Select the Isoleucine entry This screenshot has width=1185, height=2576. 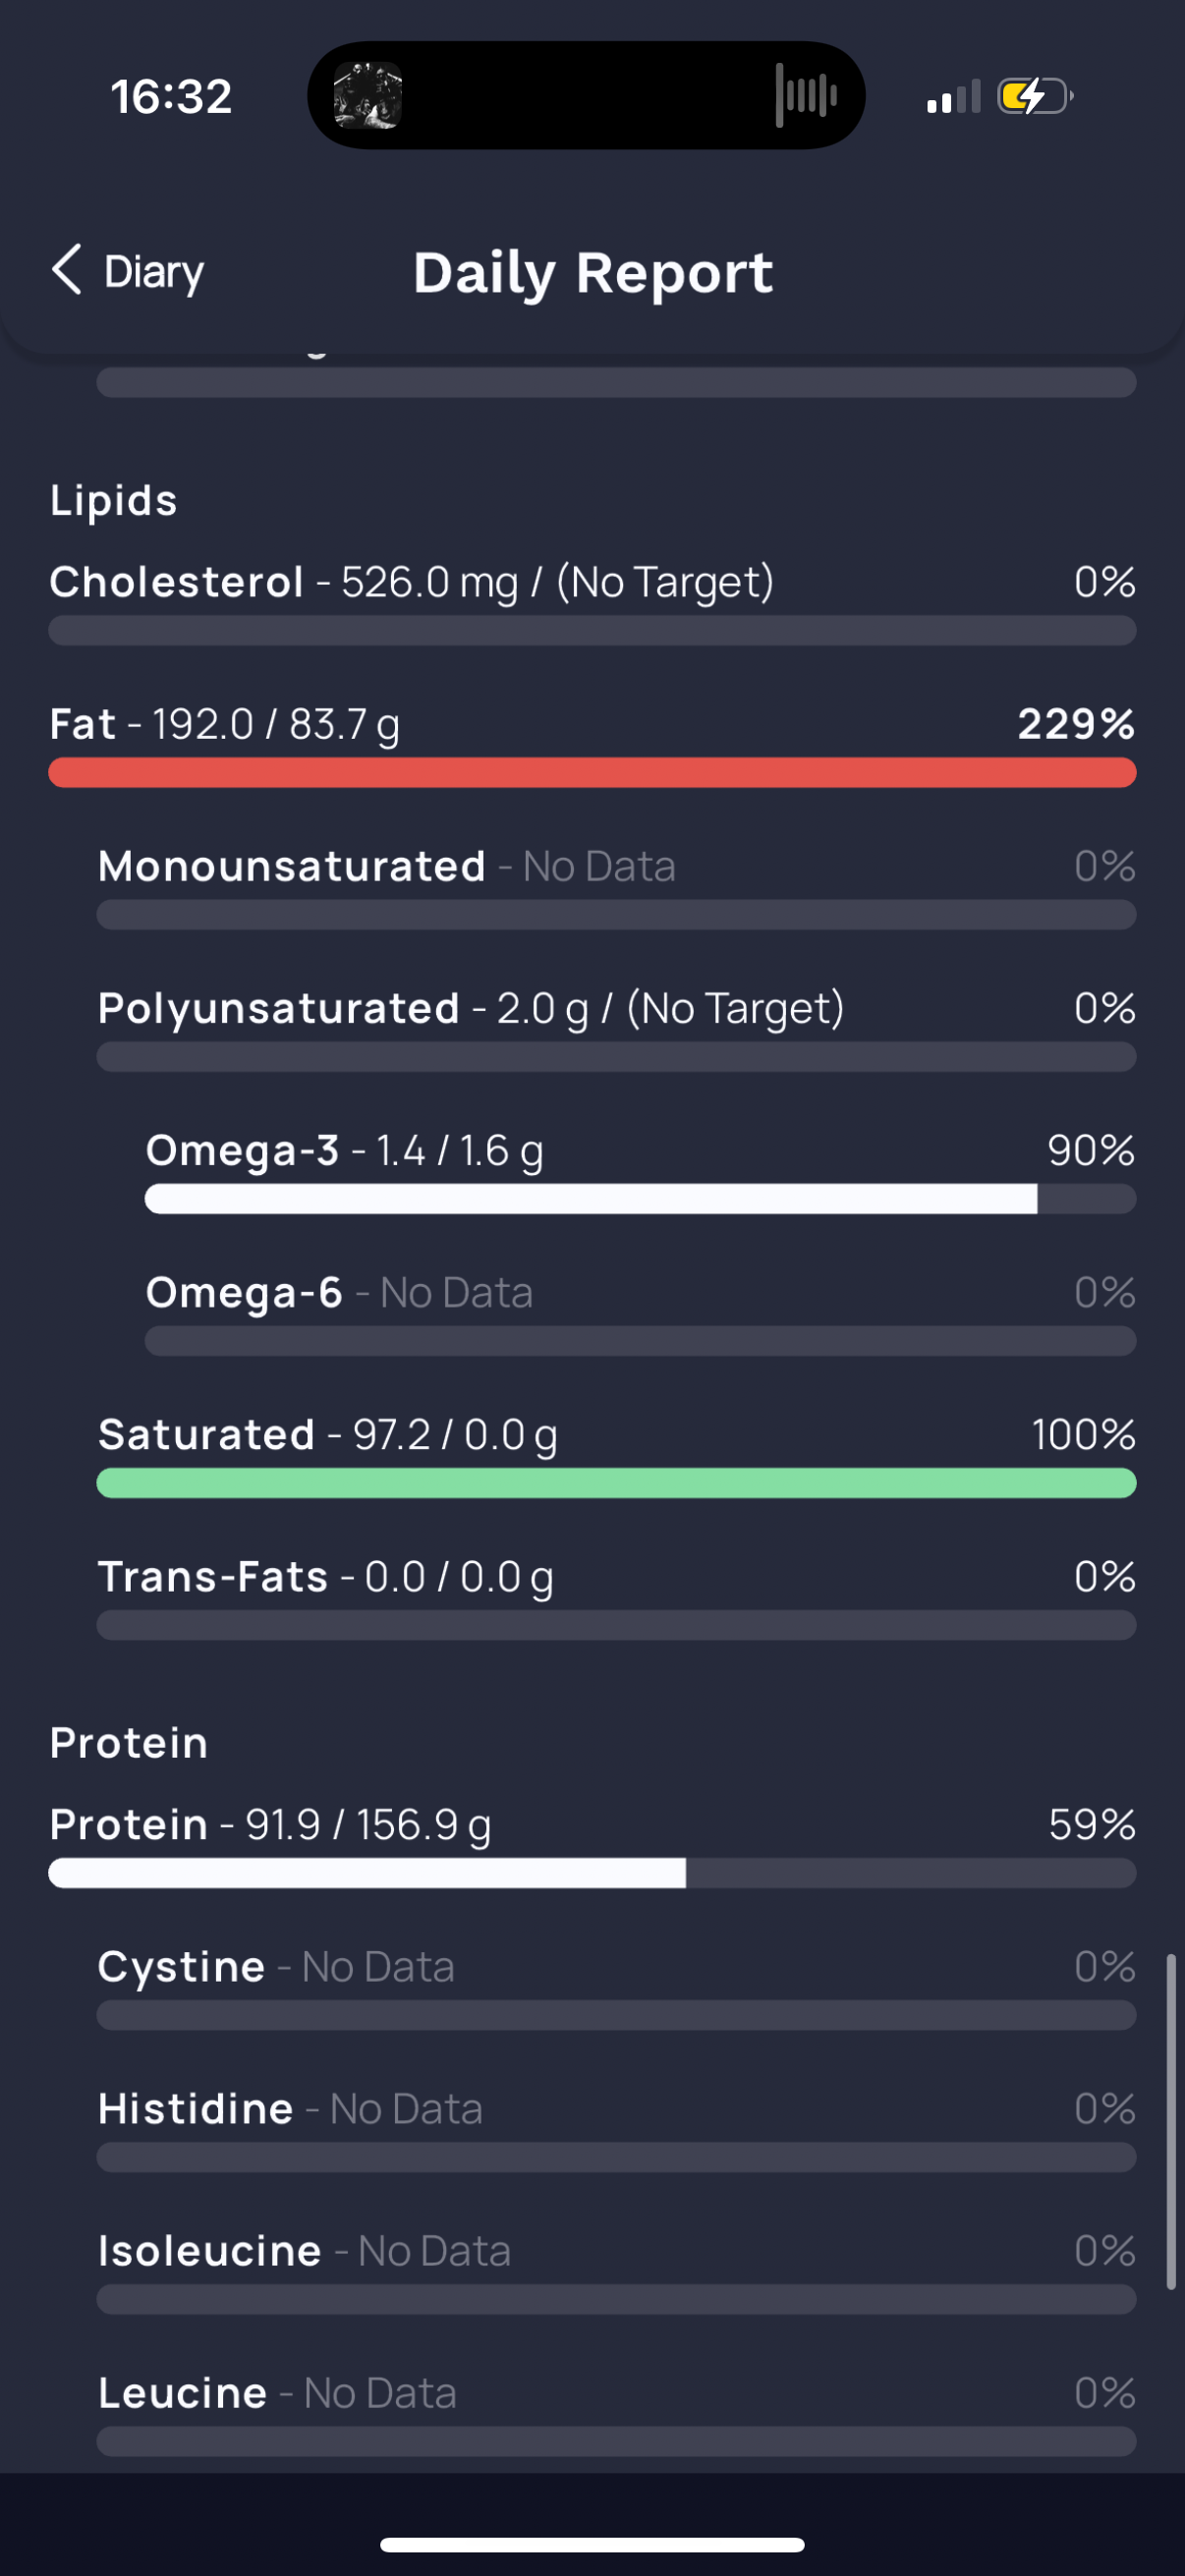[x=616, y=2270]
